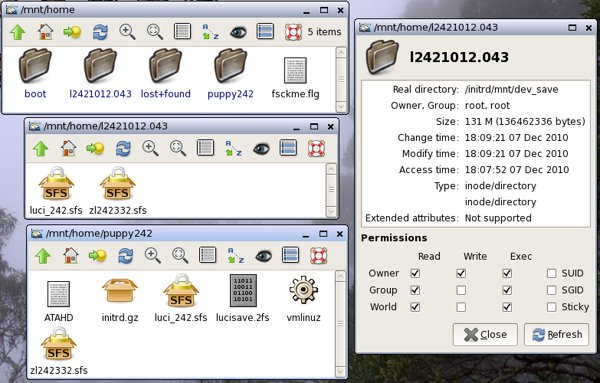
Task: Enable the SGID checkbox
Action: 551,290
